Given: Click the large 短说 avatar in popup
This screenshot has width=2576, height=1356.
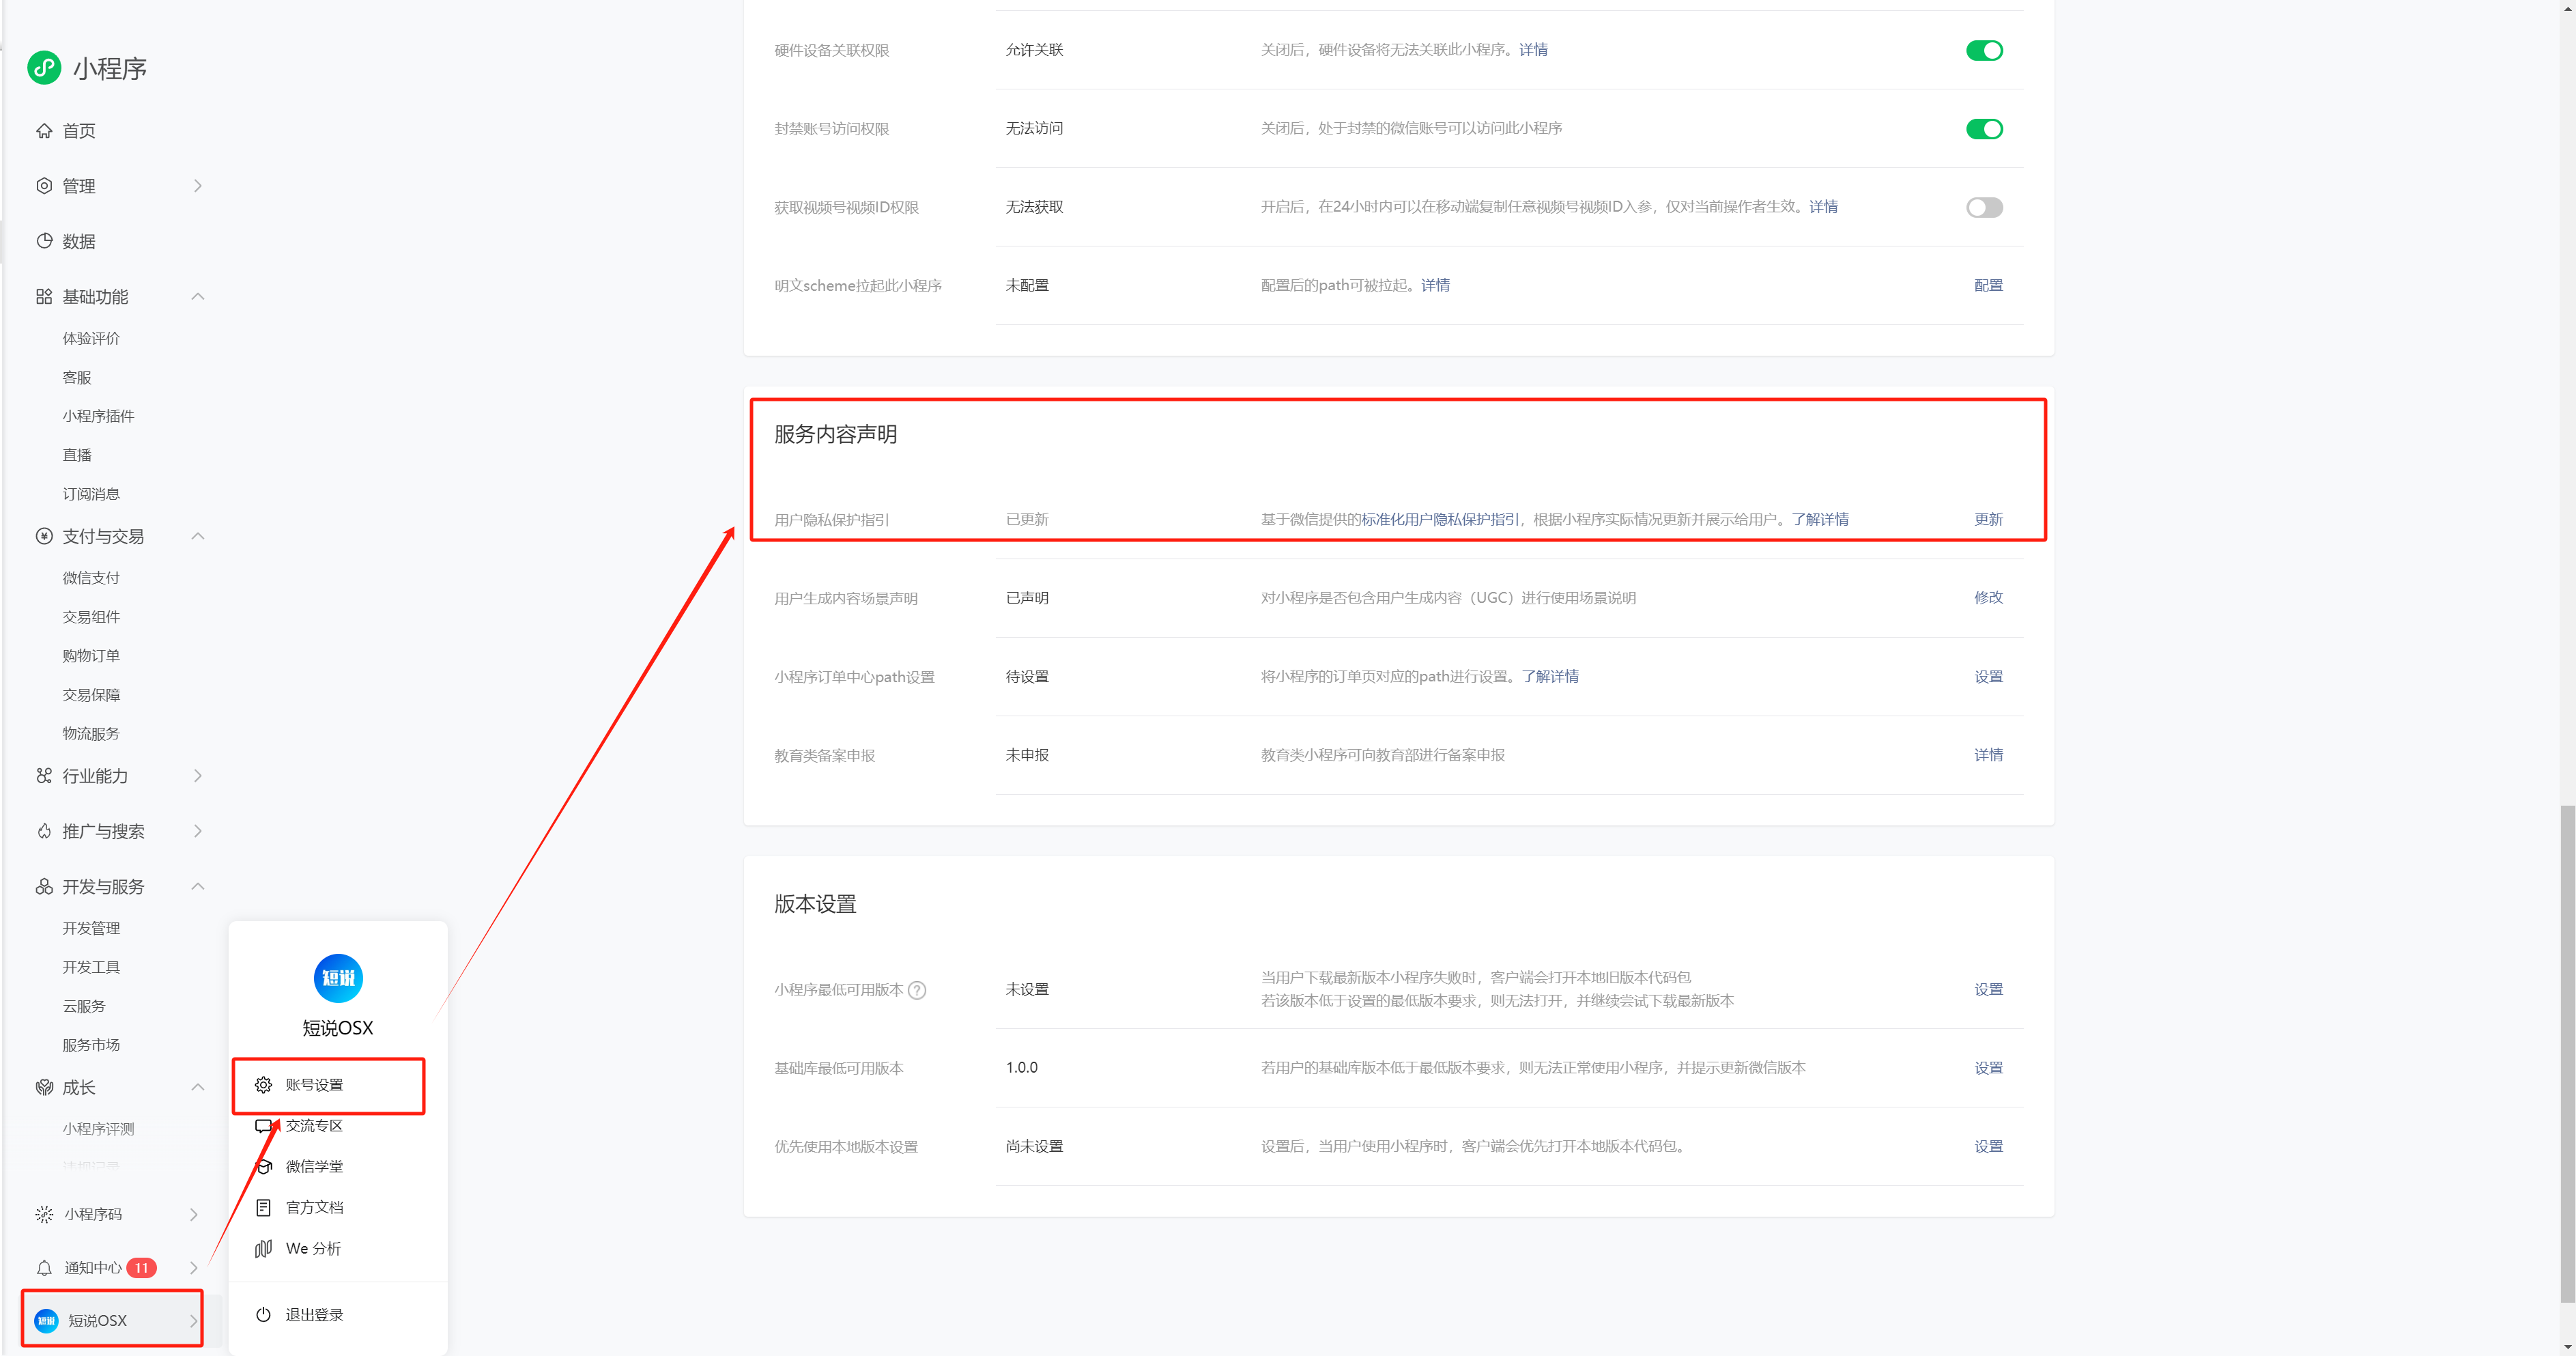Looking at the screenshot, I should 338,978.
